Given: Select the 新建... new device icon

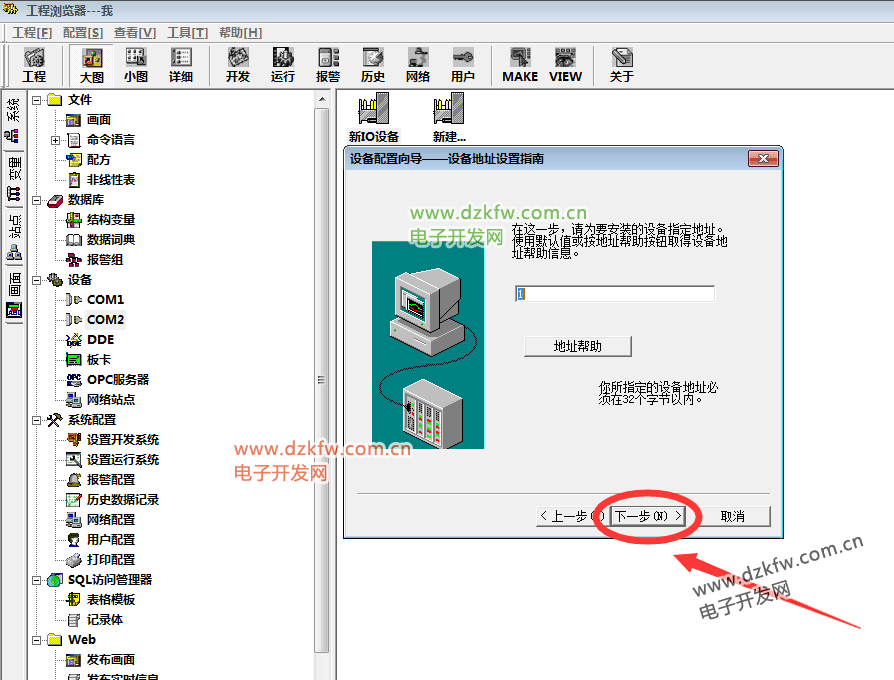Looking at the screenshot, I should pos(449,118).
